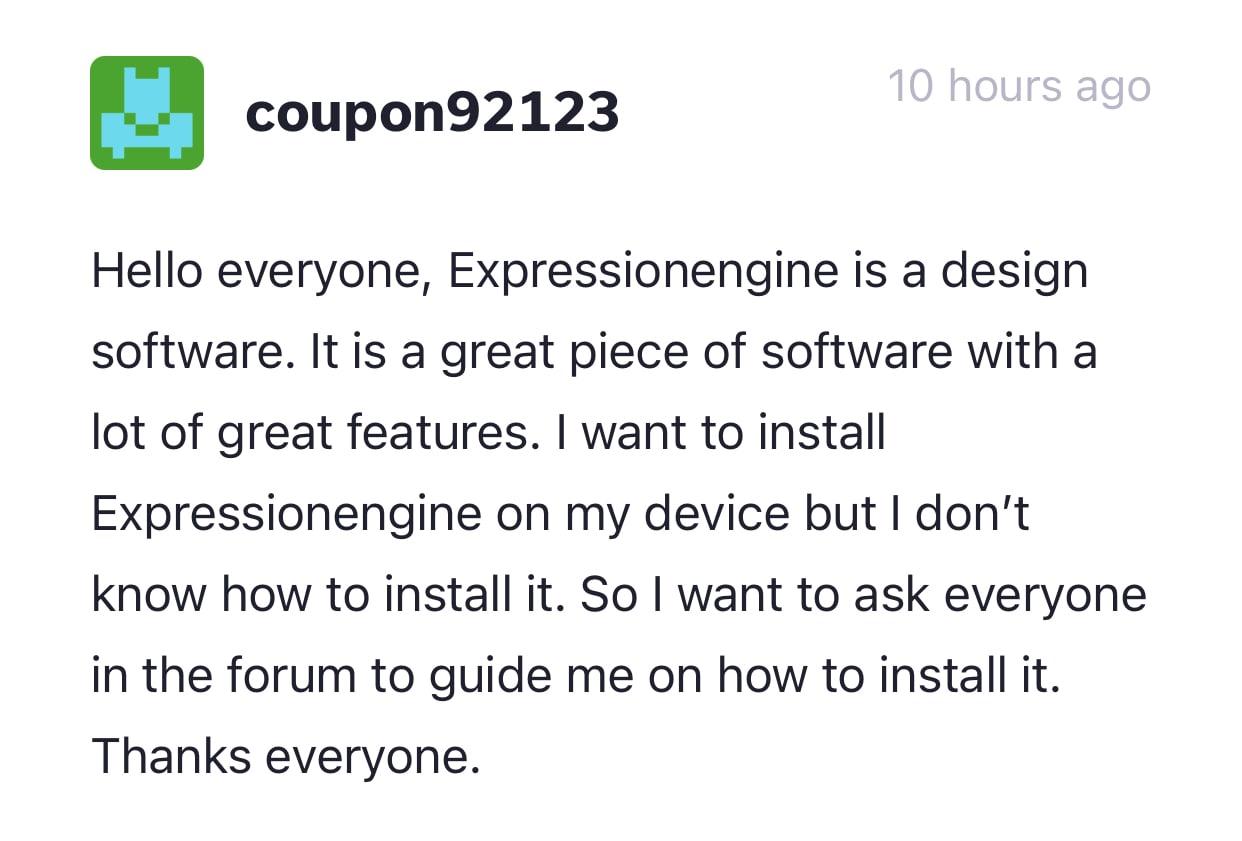The image size is (1242, 841).
Task: Click "Expressionengine" starting the fourth line
Action: click(287, 515)
